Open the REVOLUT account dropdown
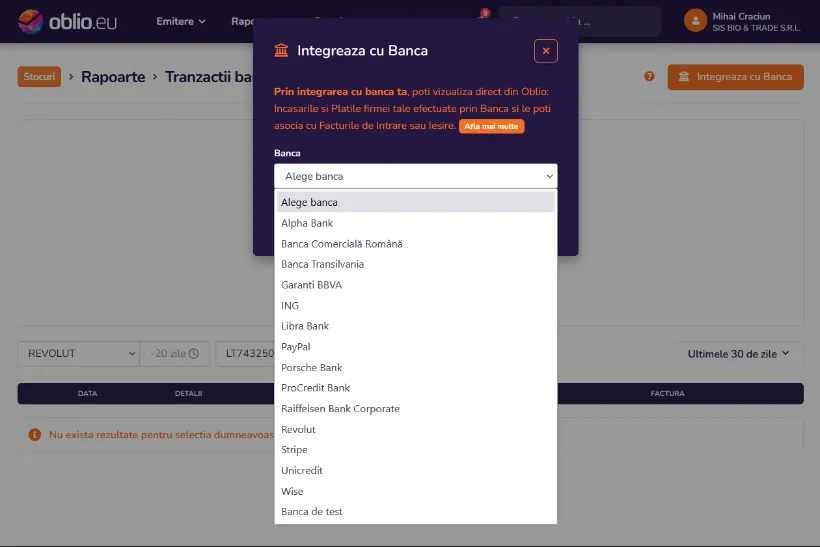This screenshot has height=547, width=820. [x=78, y=354]
